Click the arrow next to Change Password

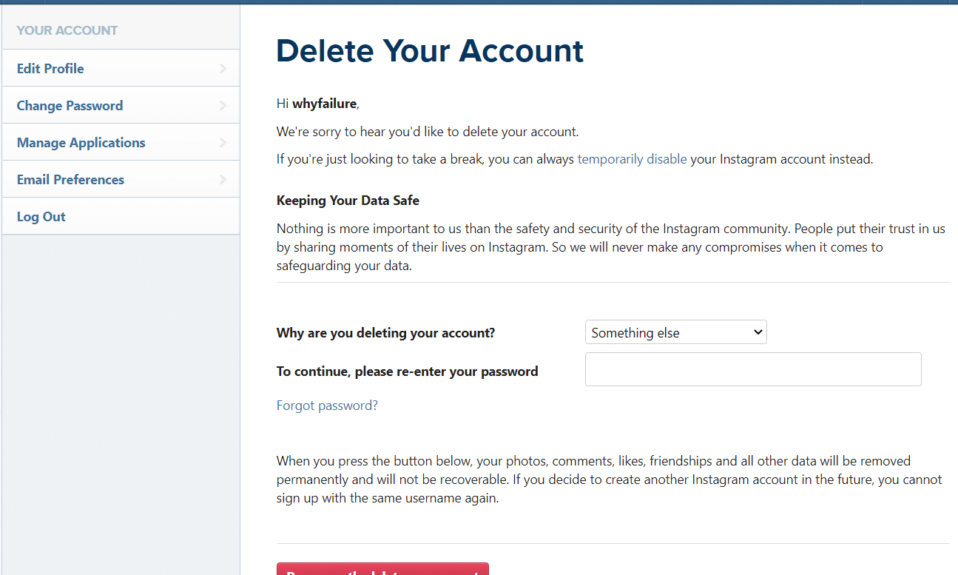click(x=222, y=106)
